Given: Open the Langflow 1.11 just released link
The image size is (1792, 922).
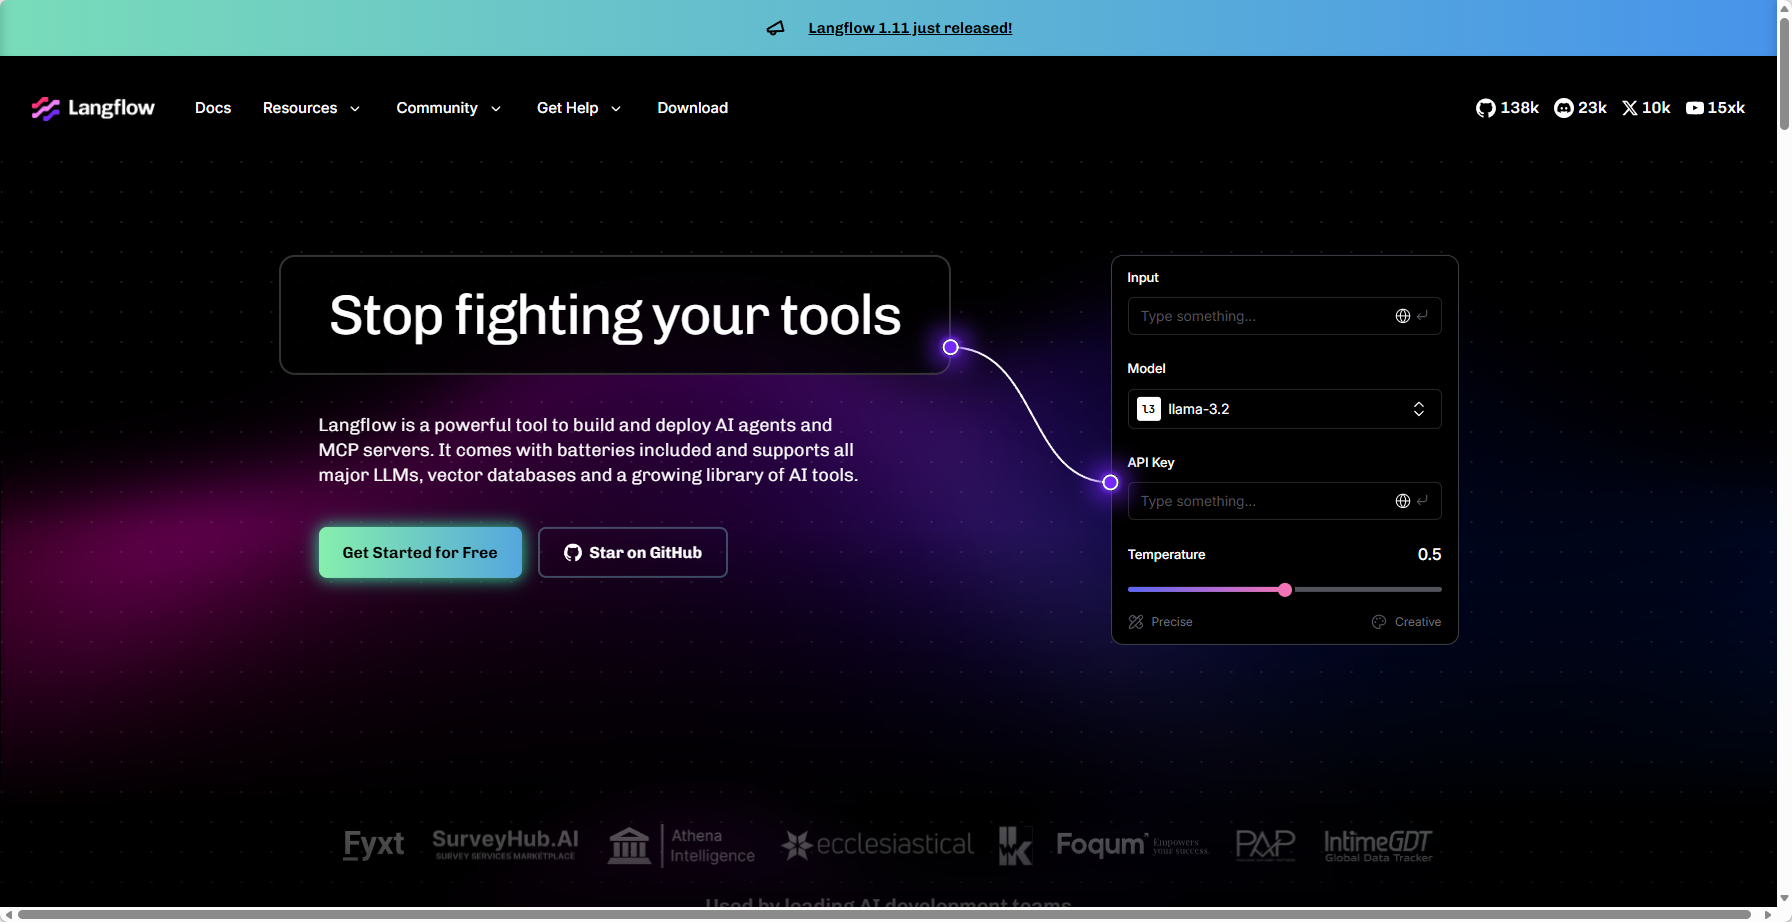Looking at the screenshot, I should (910, 28).
